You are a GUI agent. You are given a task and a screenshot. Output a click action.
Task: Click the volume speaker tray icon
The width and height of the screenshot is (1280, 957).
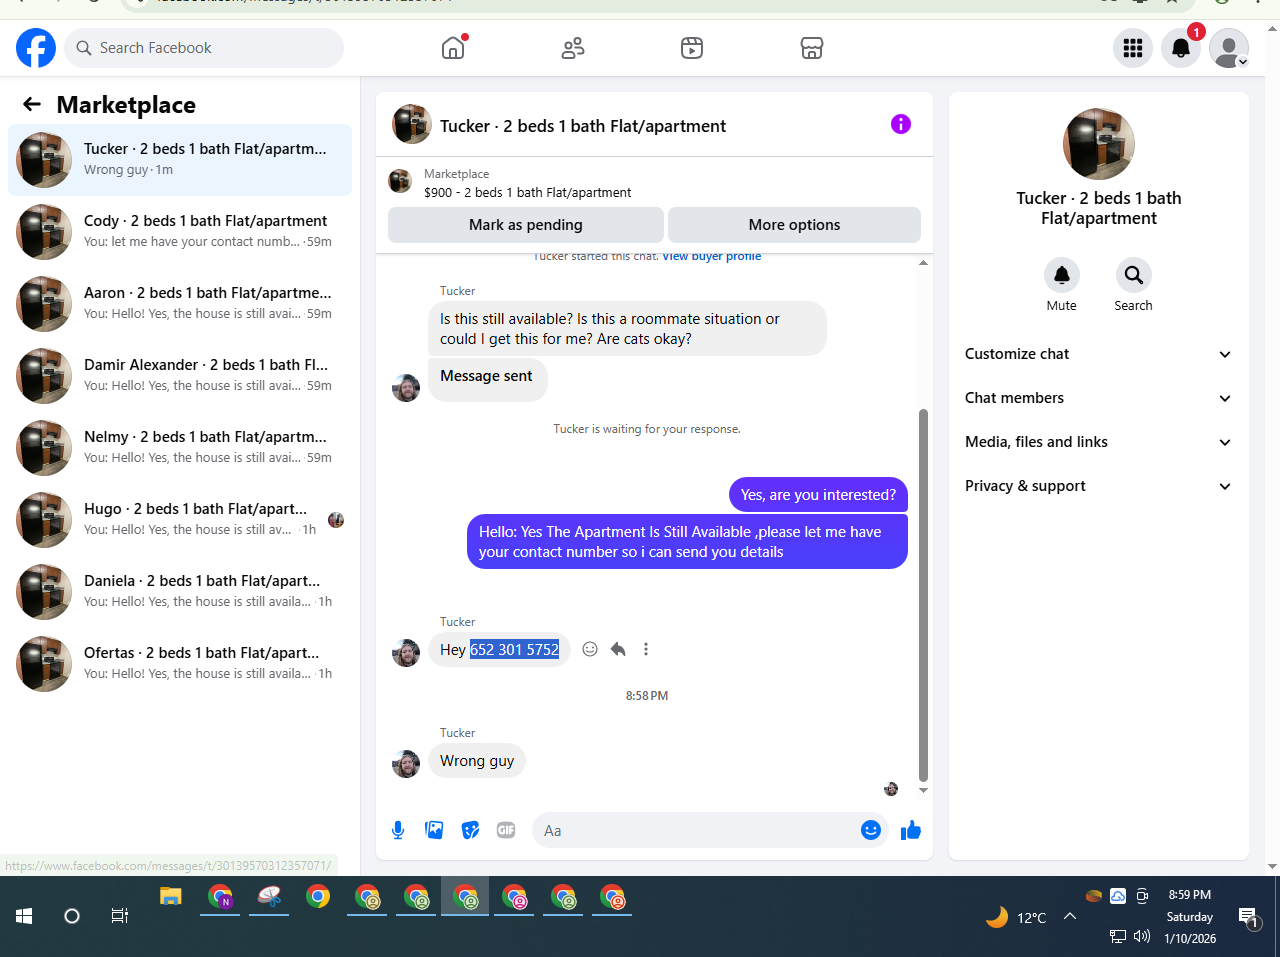tap(1142, 937)
